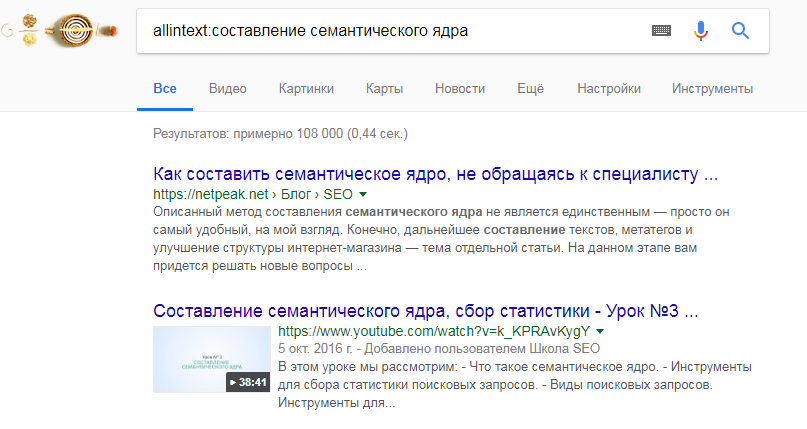Click the 38:41 video duration badge
Screen dimensions: 807x429
[x=248, y=382]
